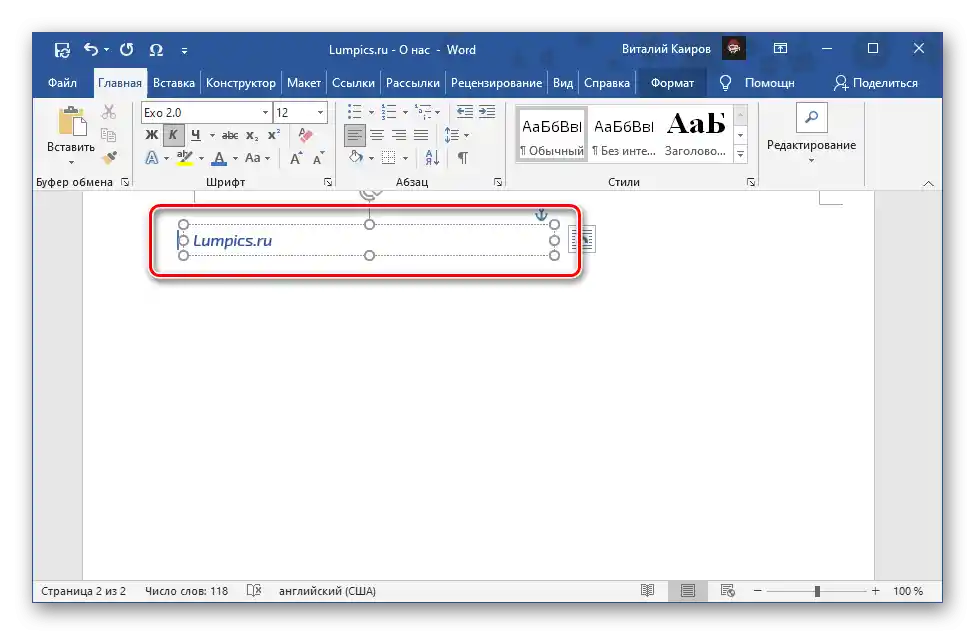This screenshot has height=635, width=975.
Task: Open the Буфер обмена dialog launcher
Action: (x=125, y=182)
